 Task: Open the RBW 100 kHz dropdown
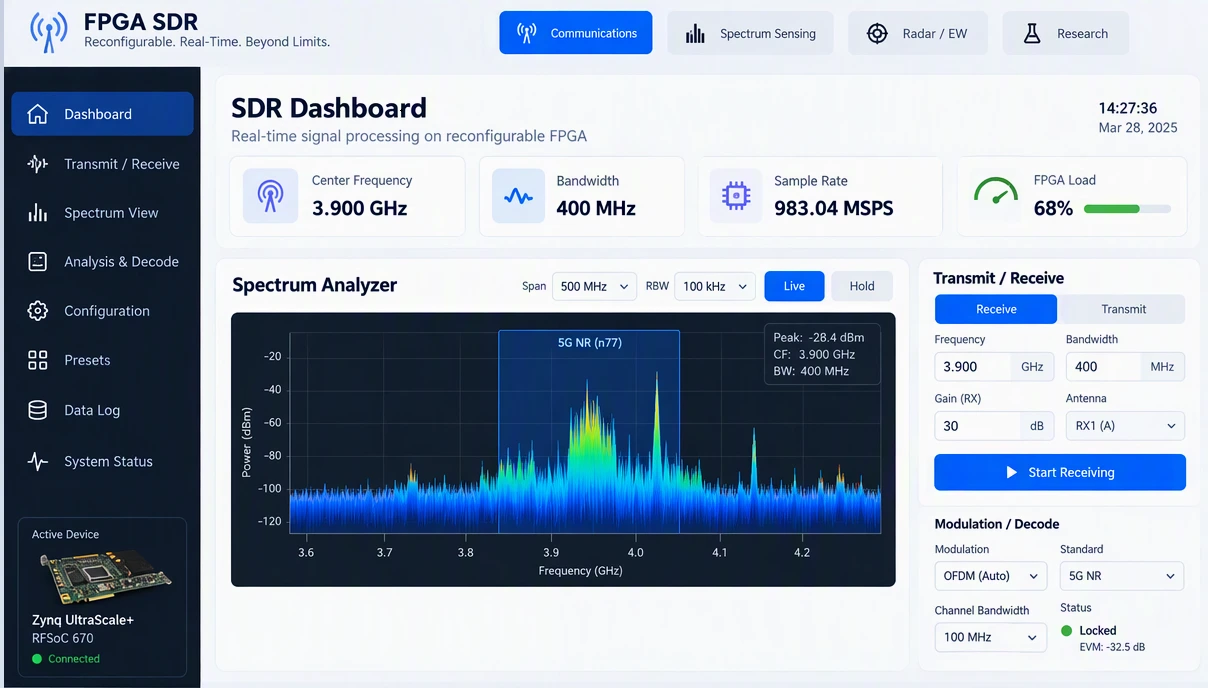[x=715, y=286]
